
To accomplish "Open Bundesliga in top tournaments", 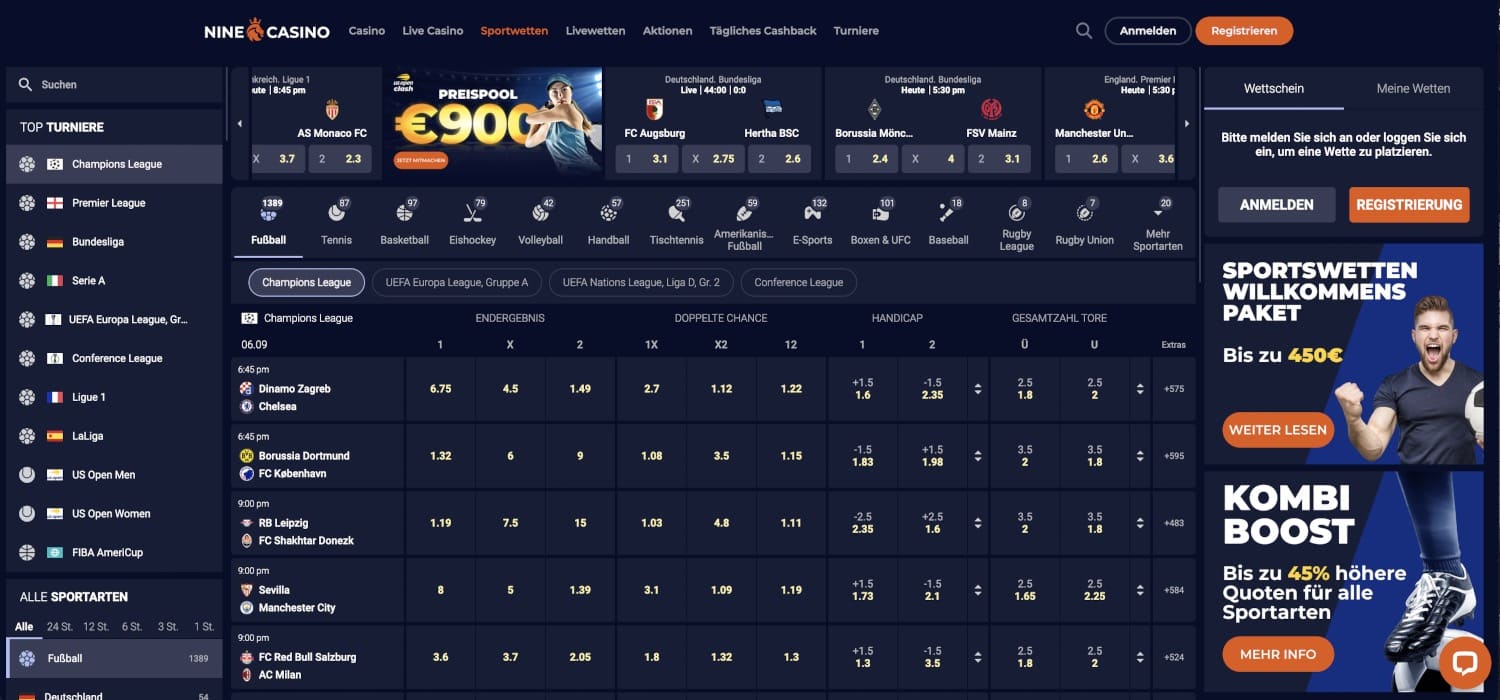I will [114, 242].
